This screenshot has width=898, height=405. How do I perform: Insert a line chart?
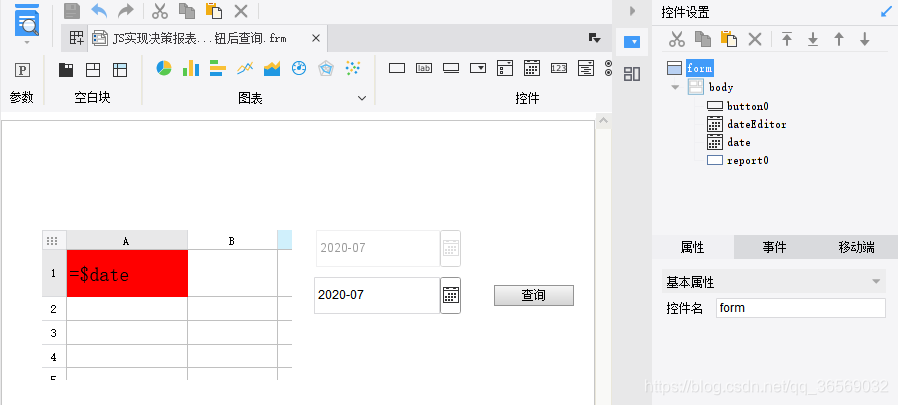click(x=245, y=68)
